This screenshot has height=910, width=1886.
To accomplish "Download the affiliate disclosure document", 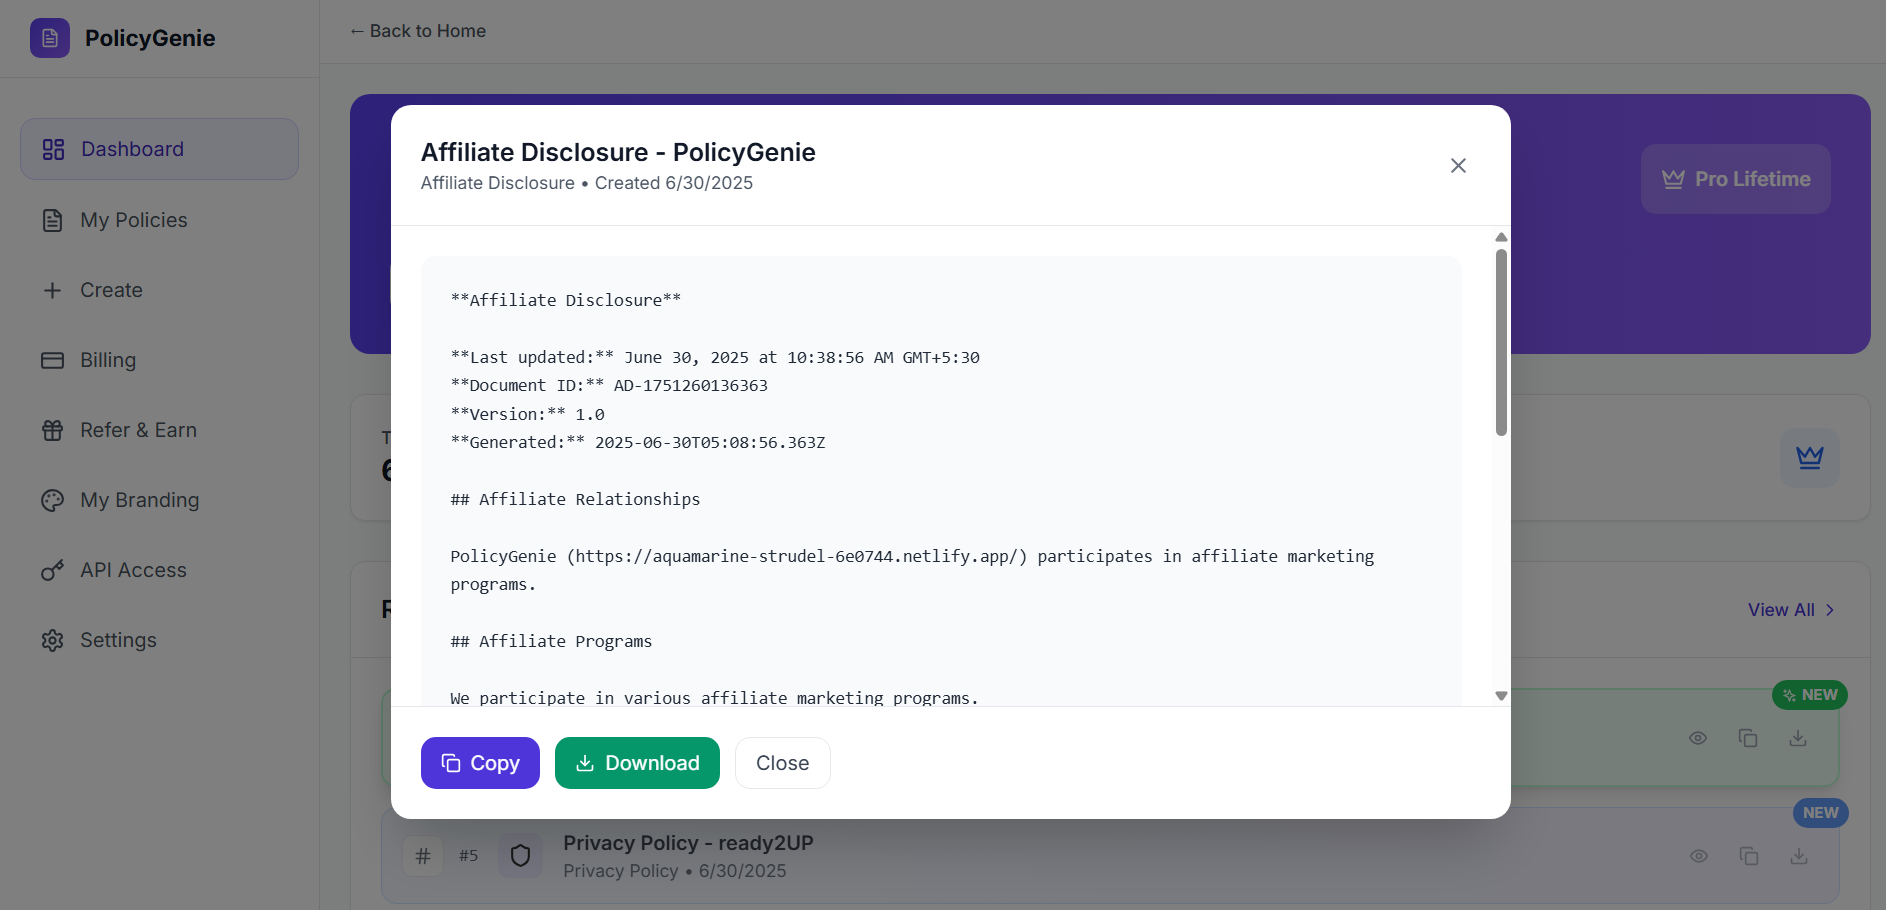I will coord(637,763).
